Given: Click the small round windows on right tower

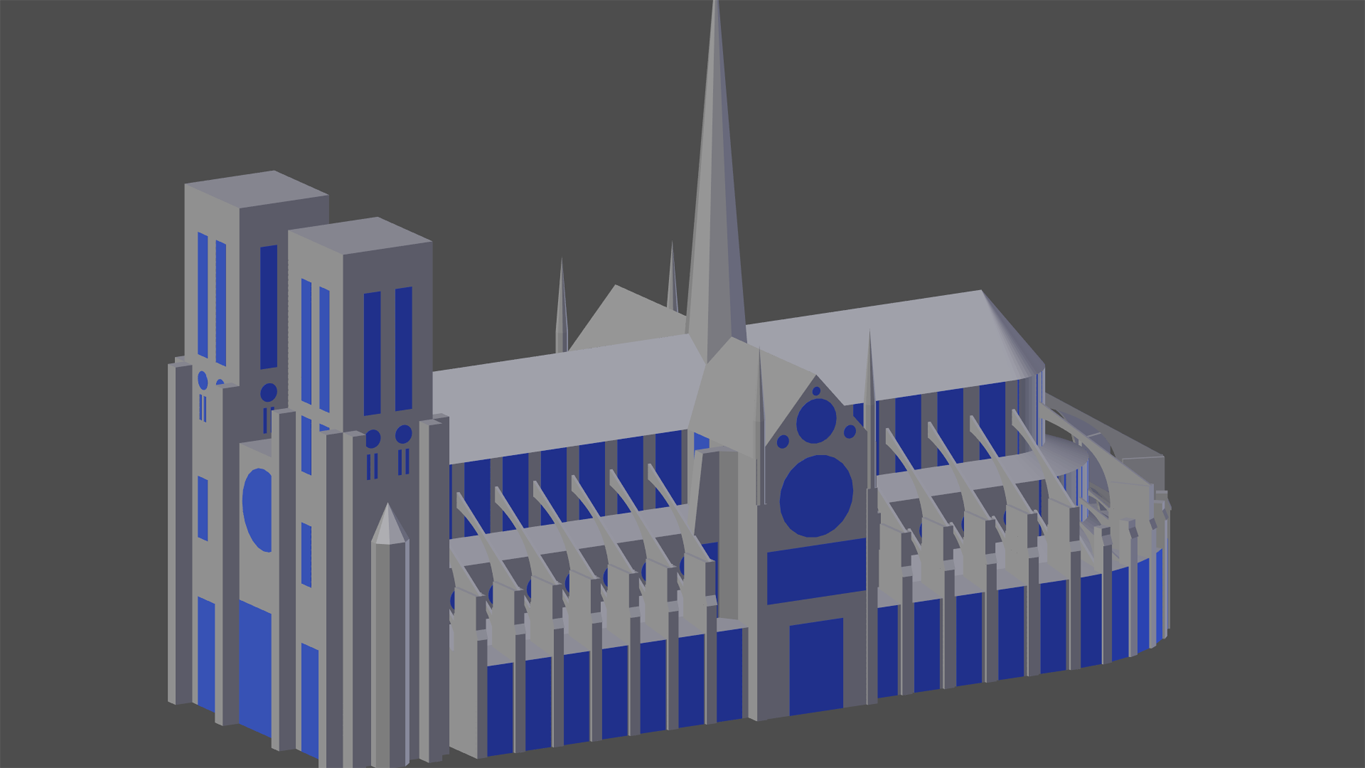Looking at the screenshot, I should [388, 436].
